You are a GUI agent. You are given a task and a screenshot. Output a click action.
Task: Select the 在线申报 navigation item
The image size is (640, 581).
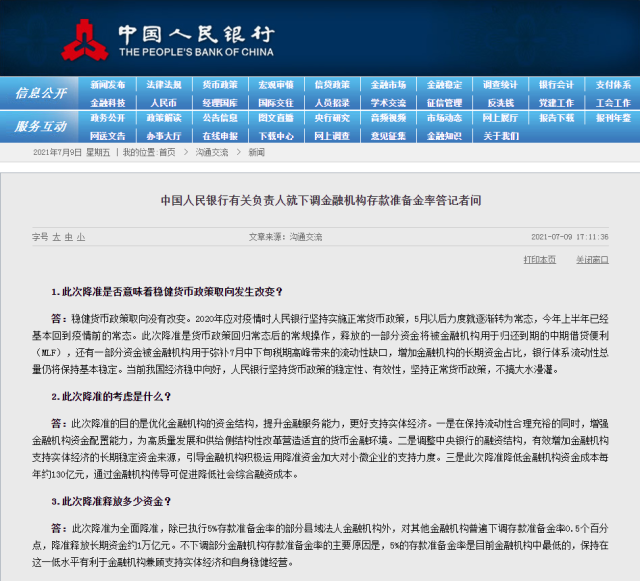pyautogui.click(x=220, y=136)
